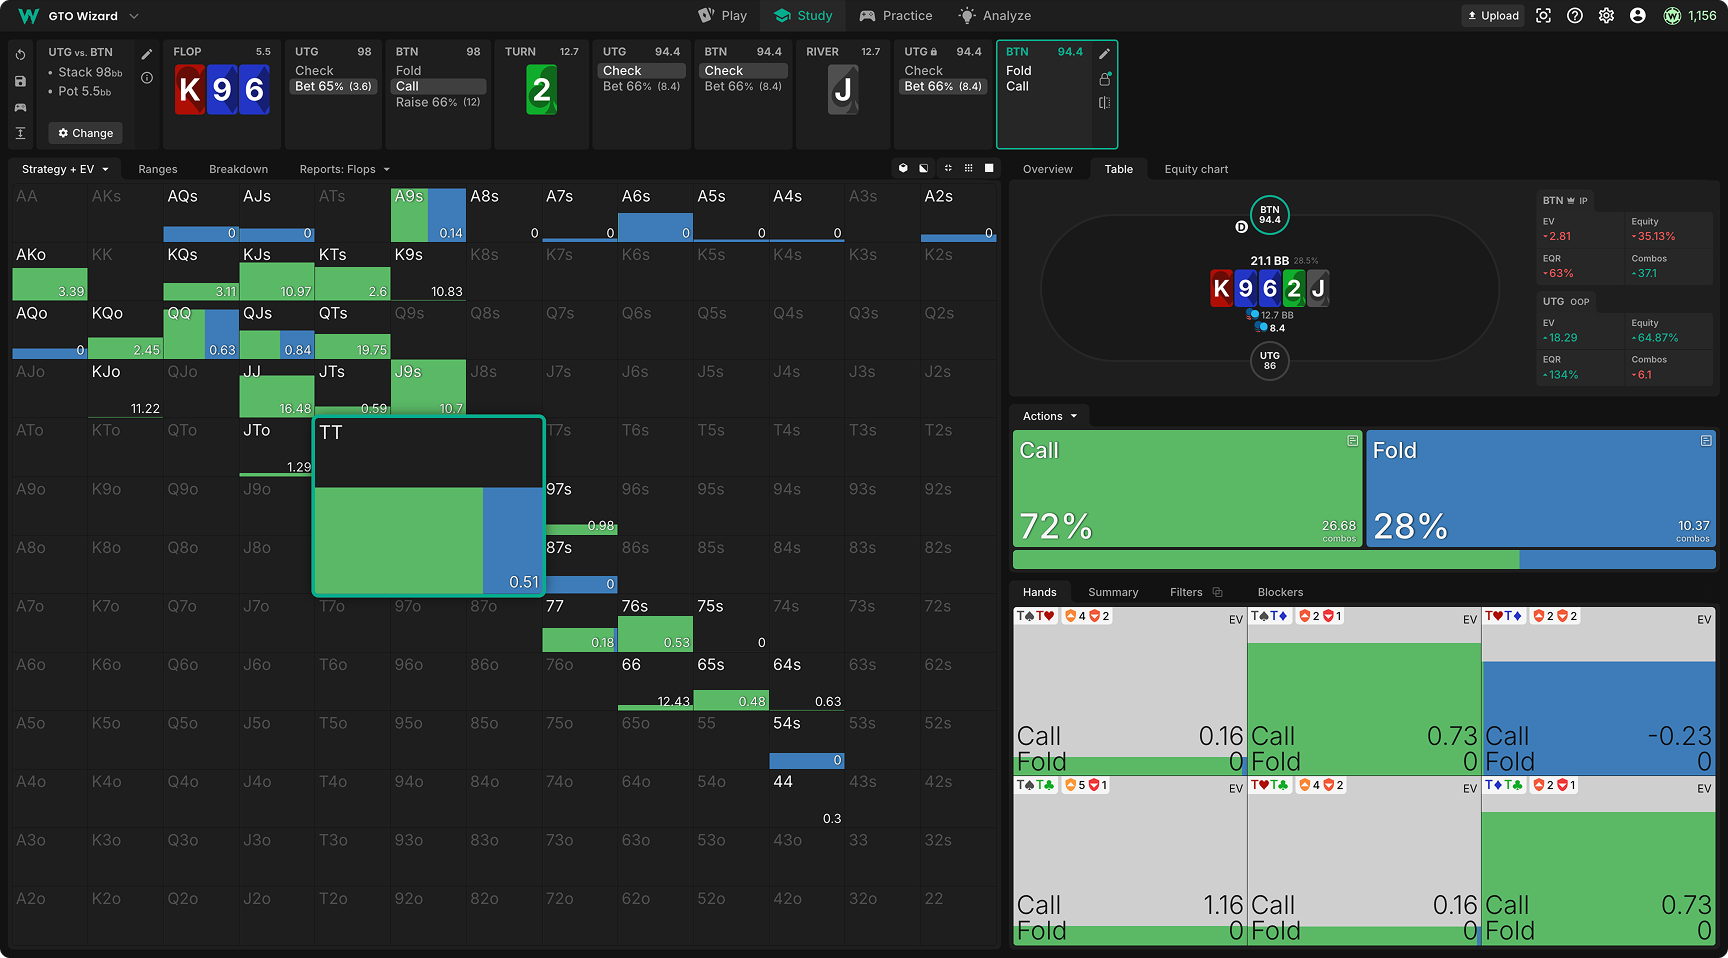Select BTN Raise 66% action on flop
The height and width of the screenshot is (958, 1728).
(x=438, y=102)
